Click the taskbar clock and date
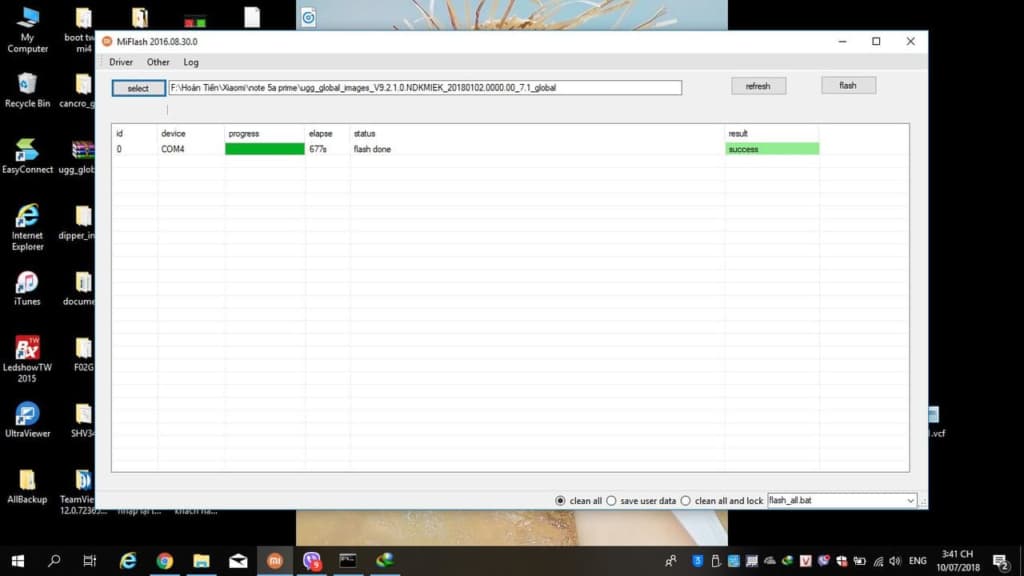Viewport: 1024px width, 576px height. point(958,561)
